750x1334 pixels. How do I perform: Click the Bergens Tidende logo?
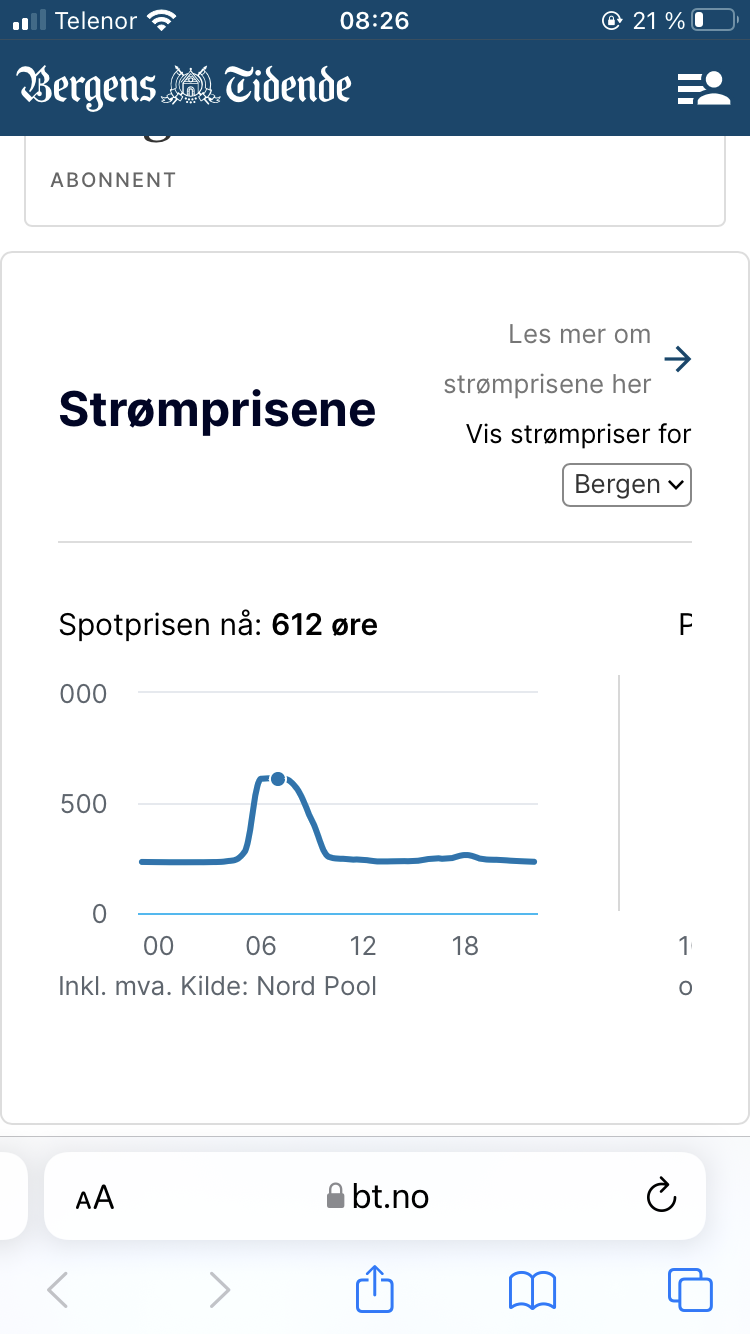184,87
